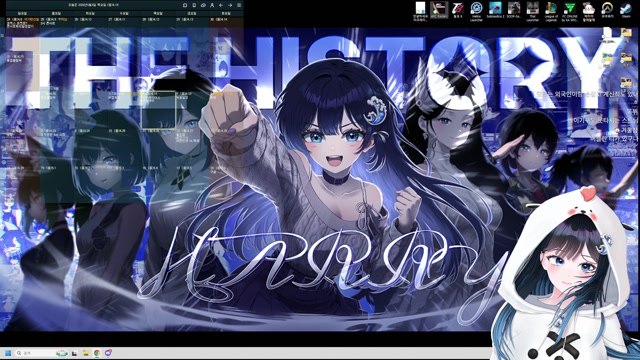The height and width of the screenshot is (360, 640).
Task: Click the home icon in calendar widget header
Action: [x=185, y=5]
